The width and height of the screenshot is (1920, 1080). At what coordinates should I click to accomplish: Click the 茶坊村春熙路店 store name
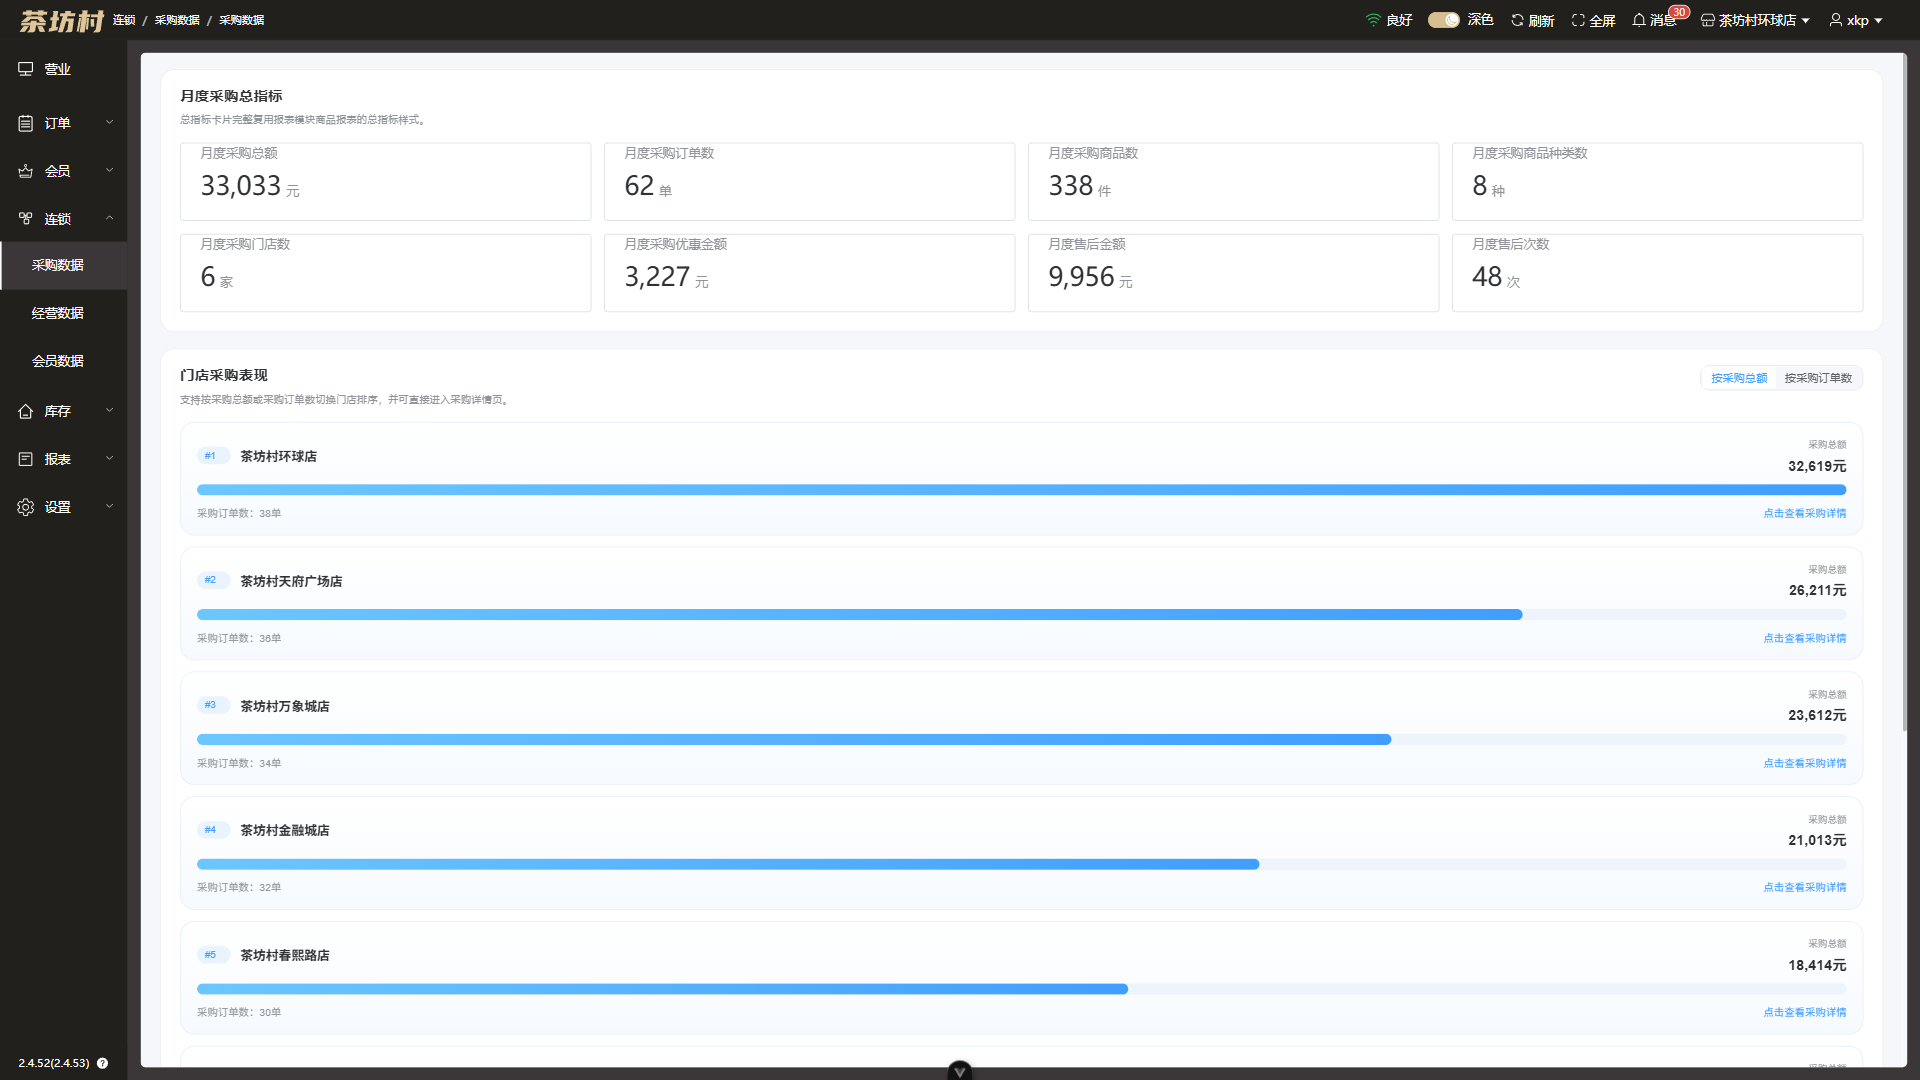tap(284, 955)
